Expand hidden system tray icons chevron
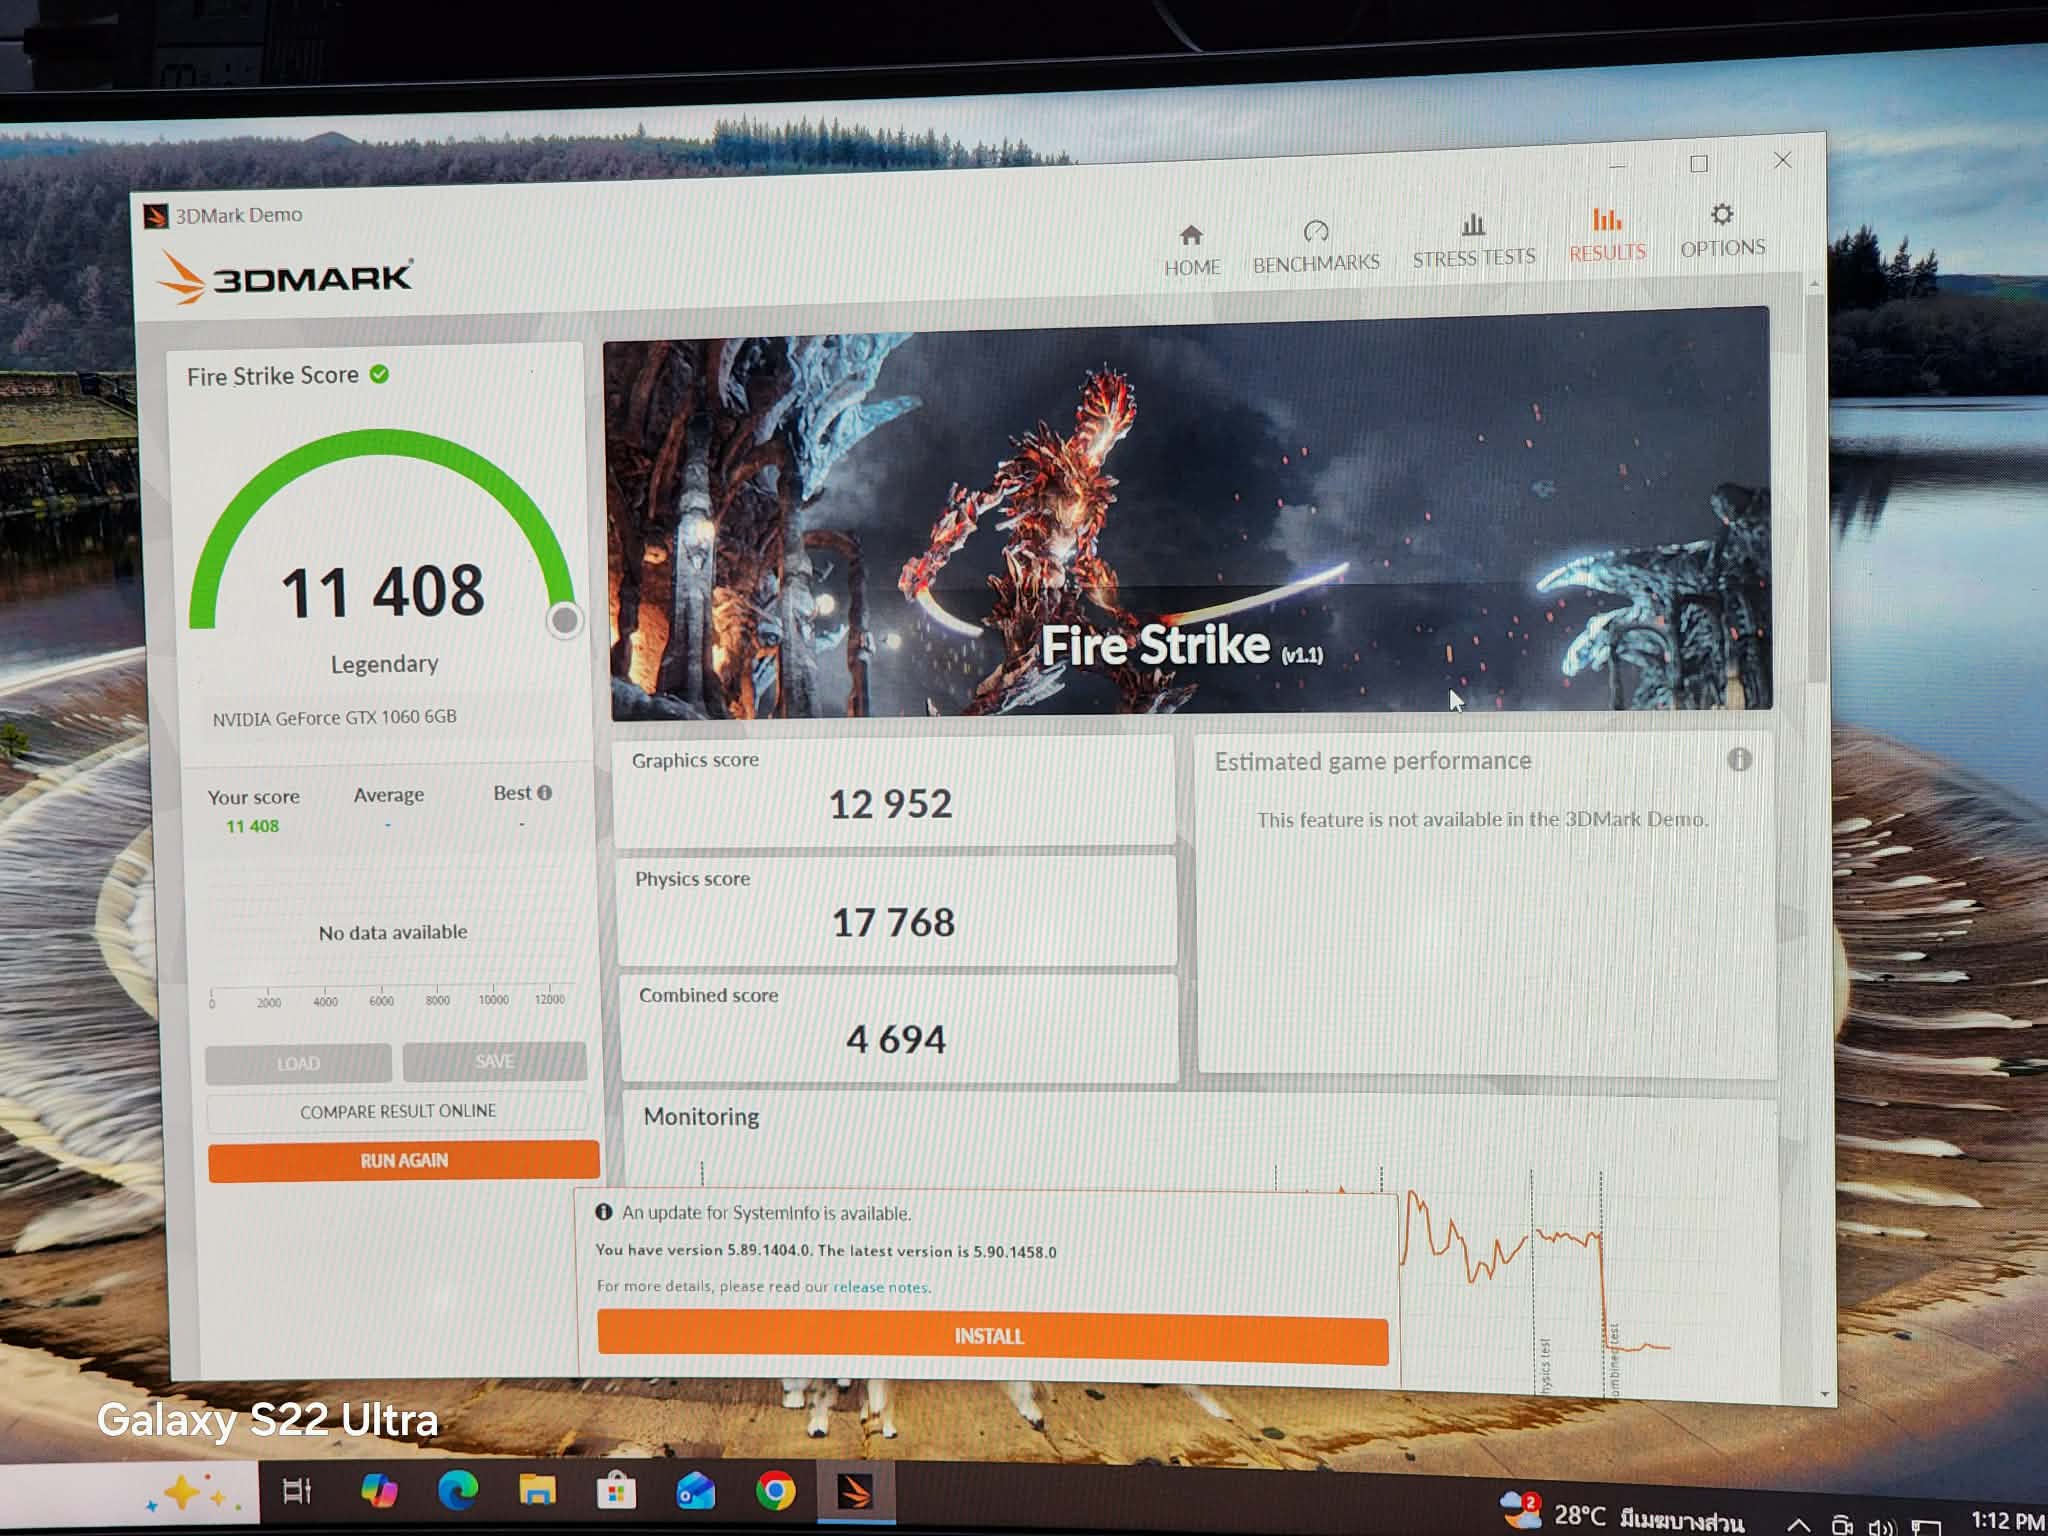This screenshot has height=1536, width=2048. 1798,1524
